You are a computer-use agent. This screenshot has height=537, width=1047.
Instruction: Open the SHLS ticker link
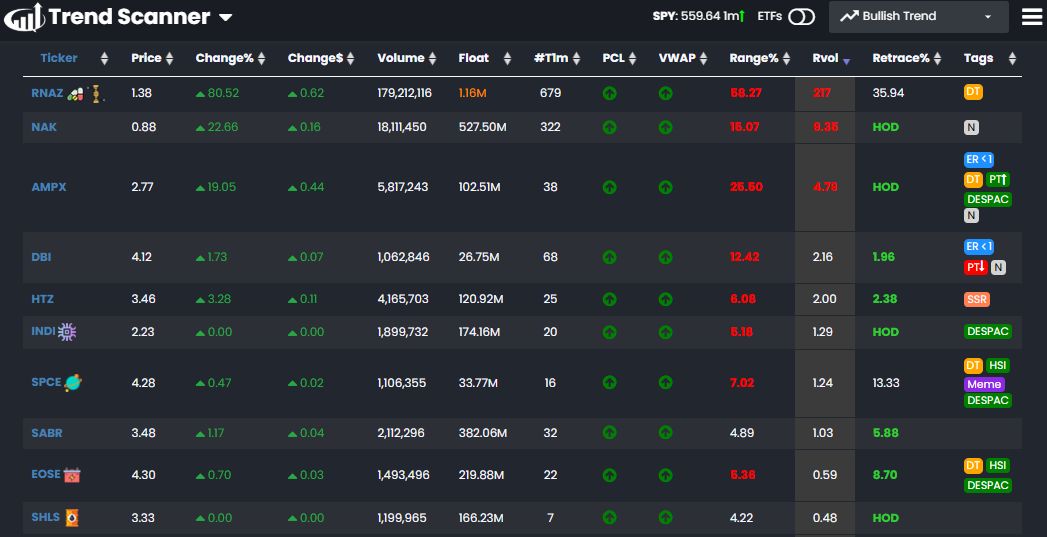click(45, 518)
